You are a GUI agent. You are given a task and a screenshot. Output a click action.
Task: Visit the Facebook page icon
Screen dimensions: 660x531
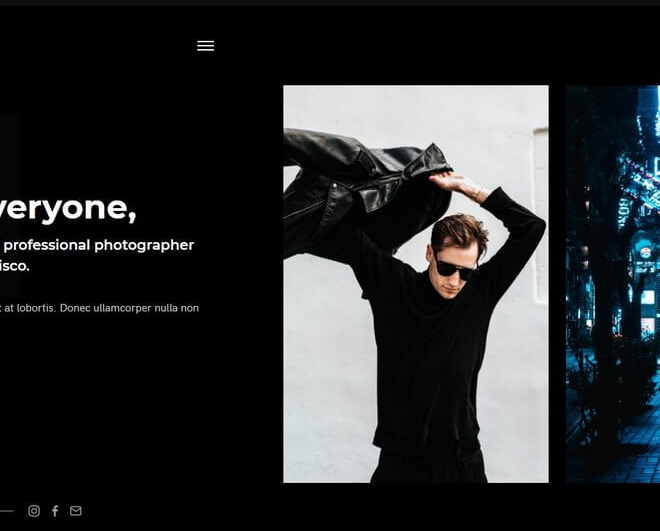point(55,511)
